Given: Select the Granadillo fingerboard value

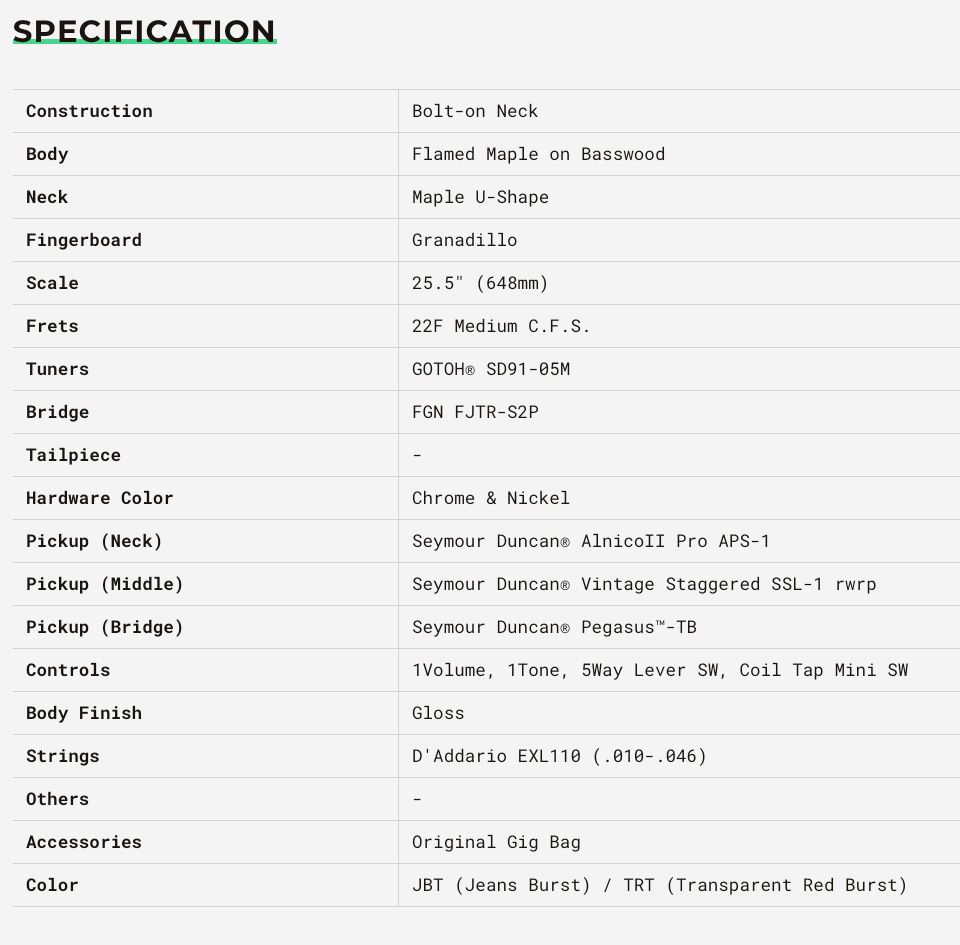Looking at the screenshot, I should click(464, 240).
